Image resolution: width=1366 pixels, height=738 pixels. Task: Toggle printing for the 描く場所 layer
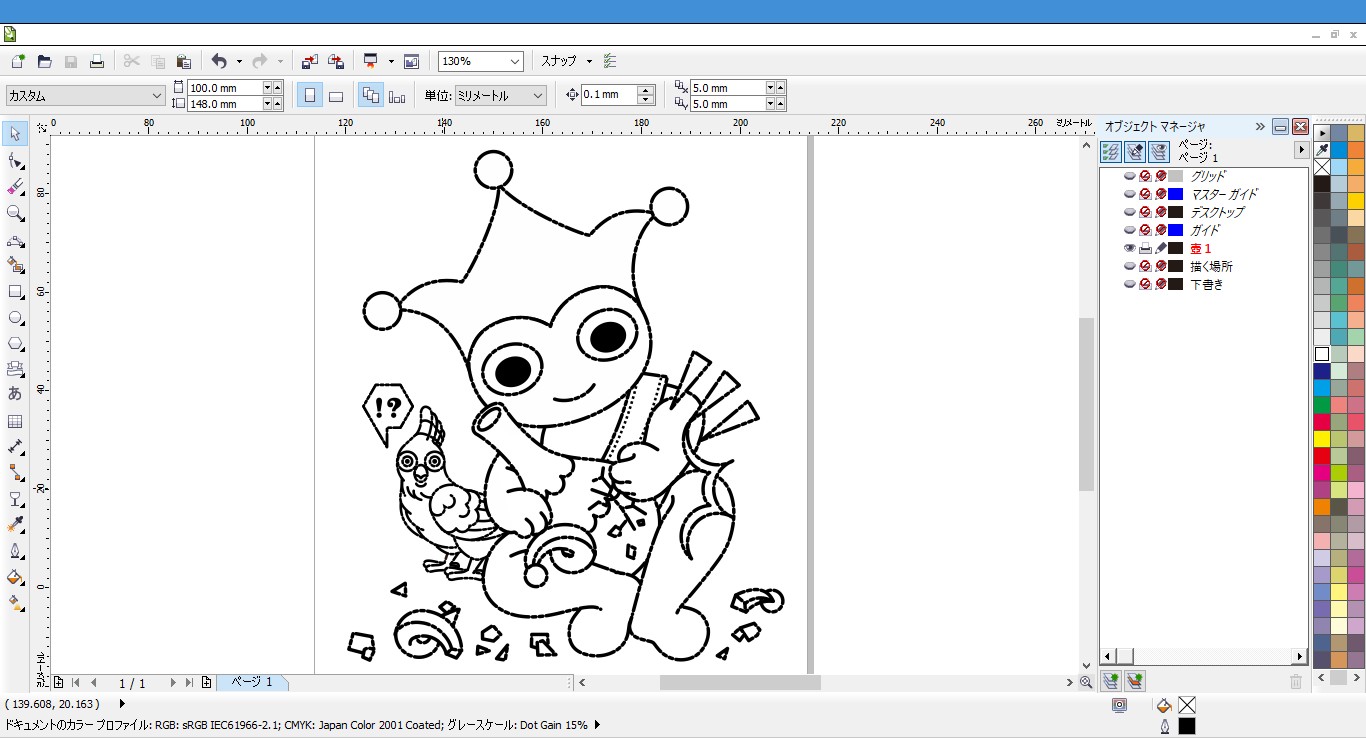[1145, 266]
